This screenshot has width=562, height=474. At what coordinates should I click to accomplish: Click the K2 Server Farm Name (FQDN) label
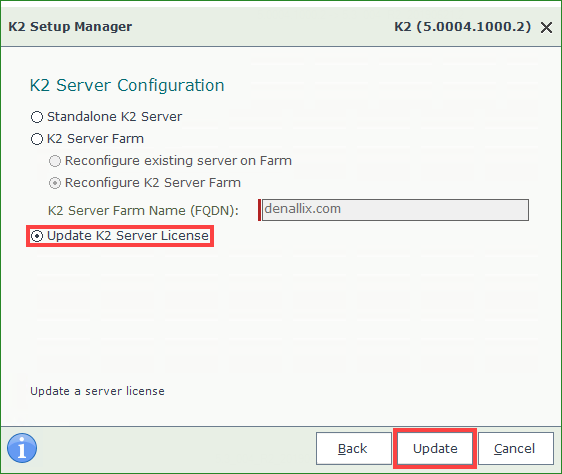(x=143, y=210)
